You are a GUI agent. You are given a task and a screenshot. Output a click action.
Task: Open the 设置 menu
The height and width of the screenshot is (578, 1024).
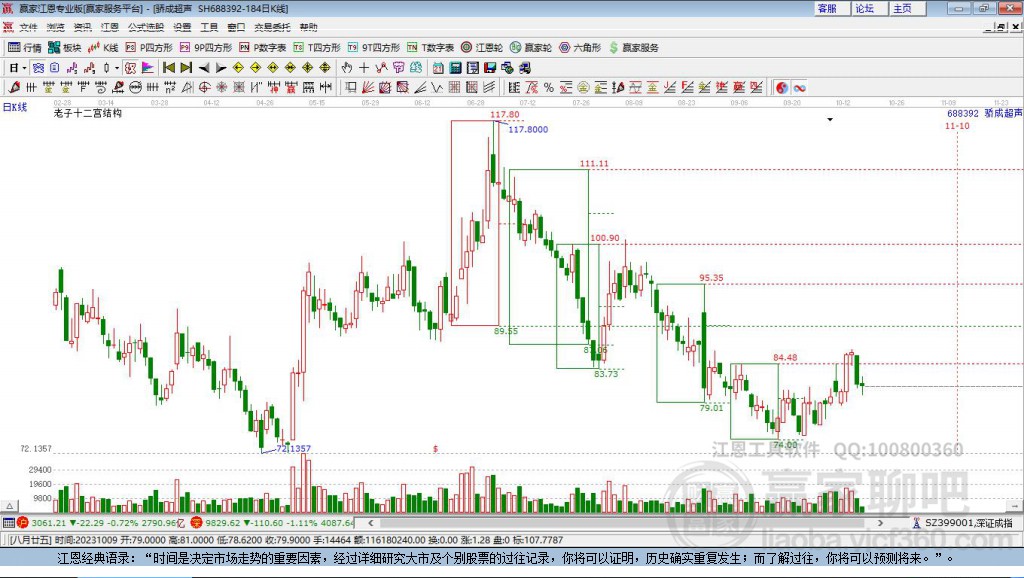182,27
